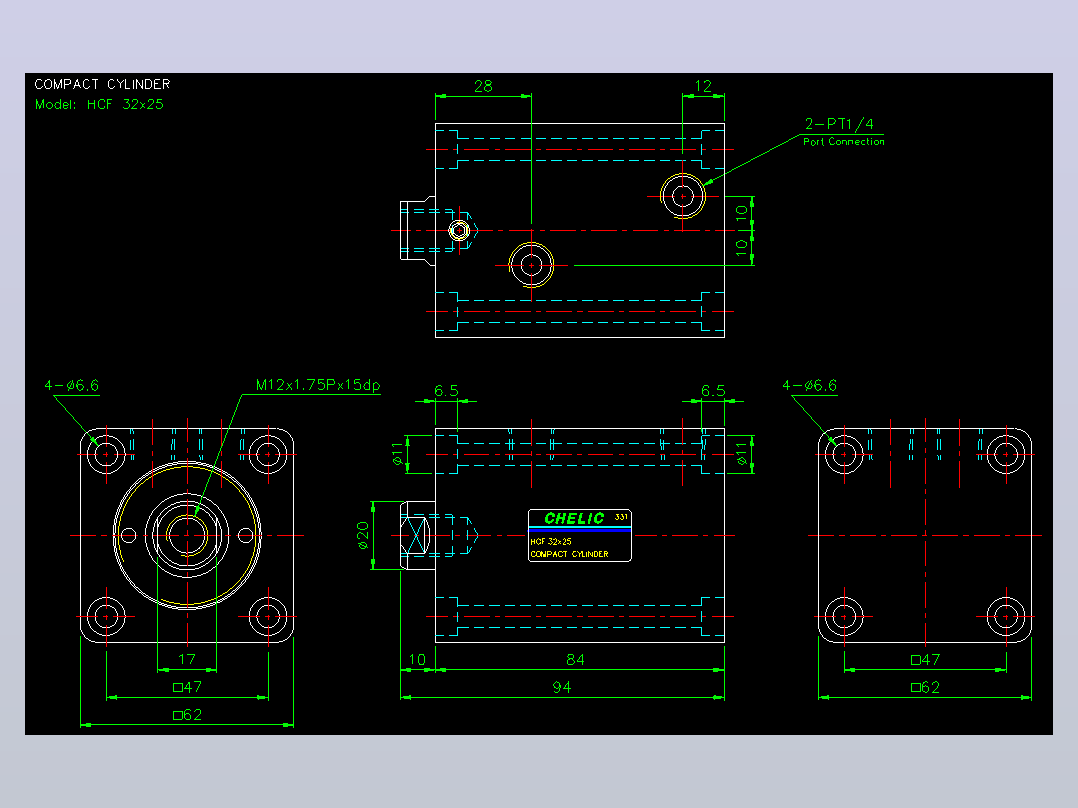The image size is (1078, 808).
Task: Click the small hex socket in top view
Action: (x=459, y=230)
